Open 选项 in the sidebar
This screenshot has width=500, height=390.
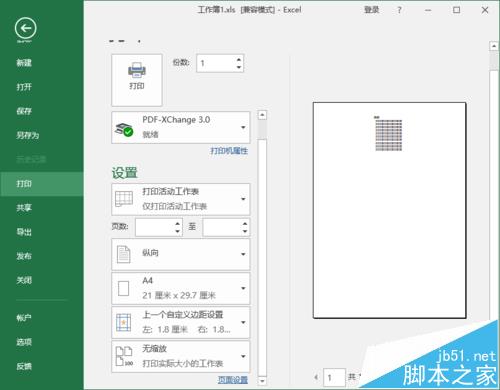coord(24,342)
